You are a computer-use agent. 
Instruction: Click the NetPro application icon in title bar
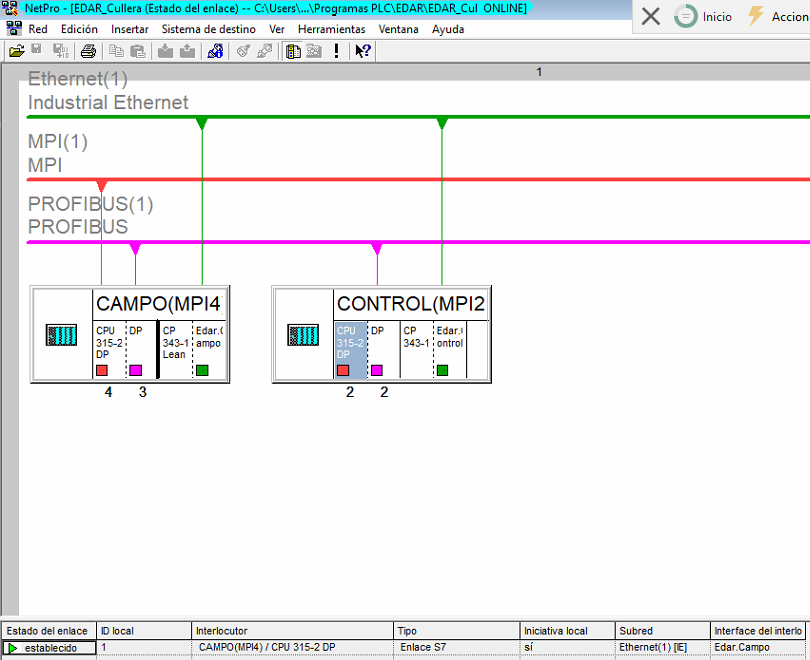[10, 8]
